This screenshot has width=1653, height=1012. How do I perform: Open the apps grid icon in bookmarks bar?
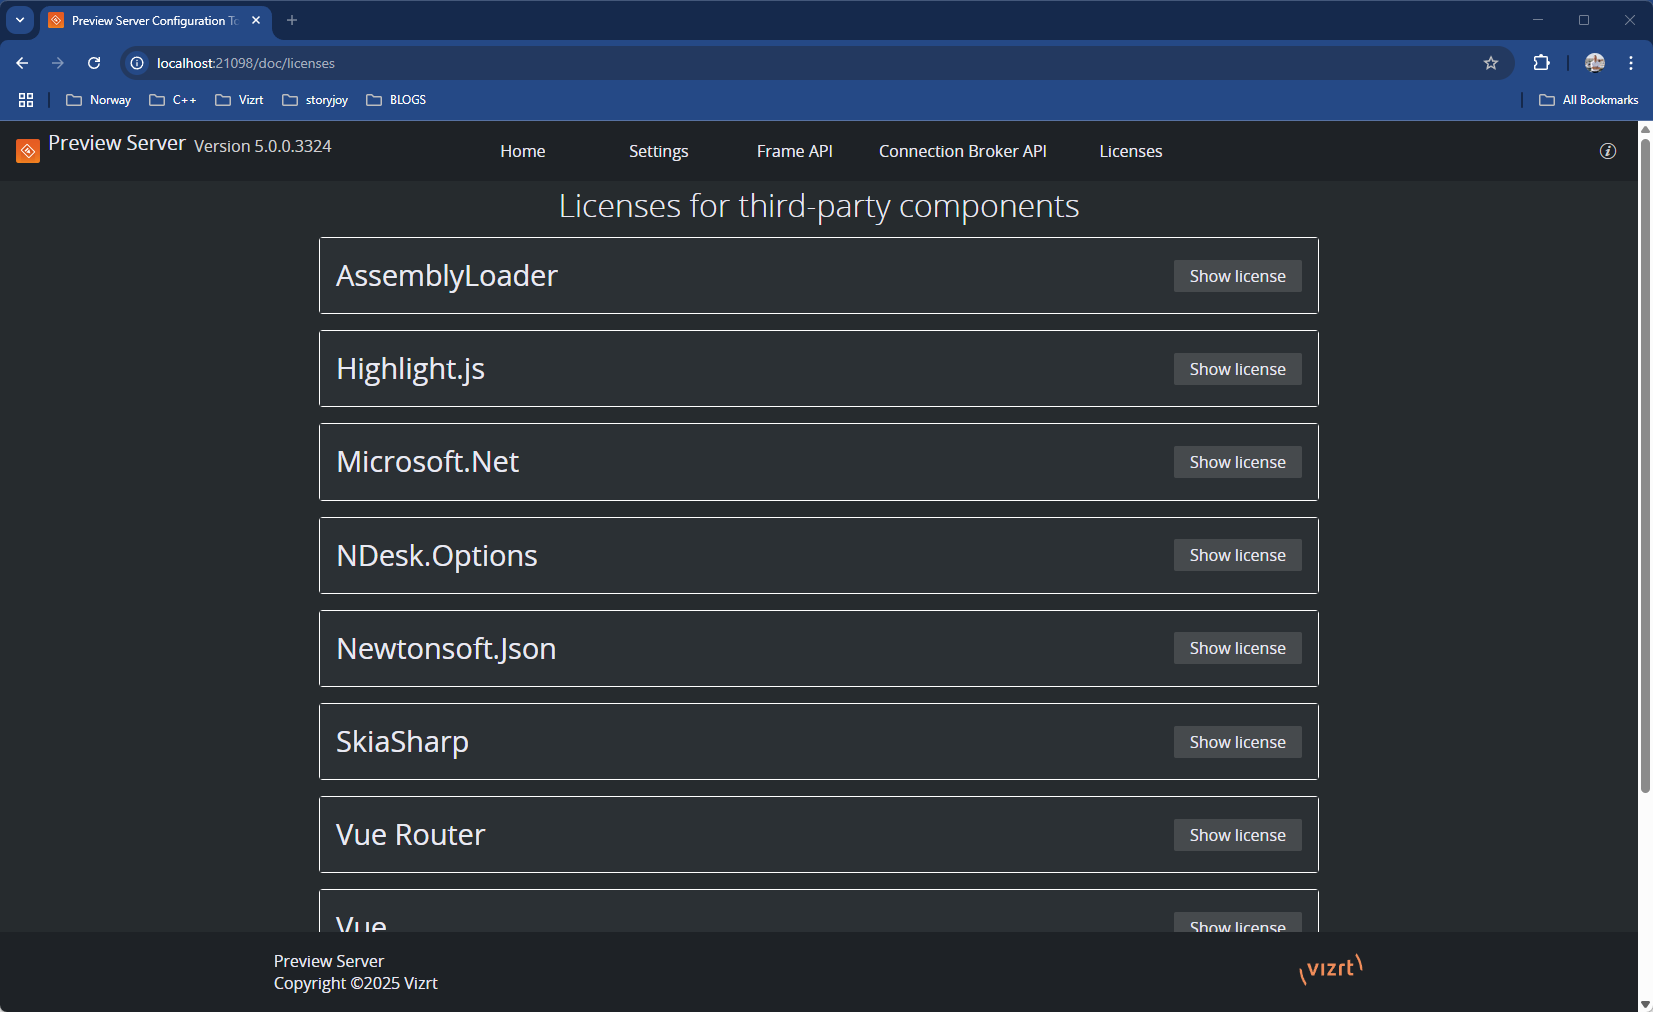[26, 100]
